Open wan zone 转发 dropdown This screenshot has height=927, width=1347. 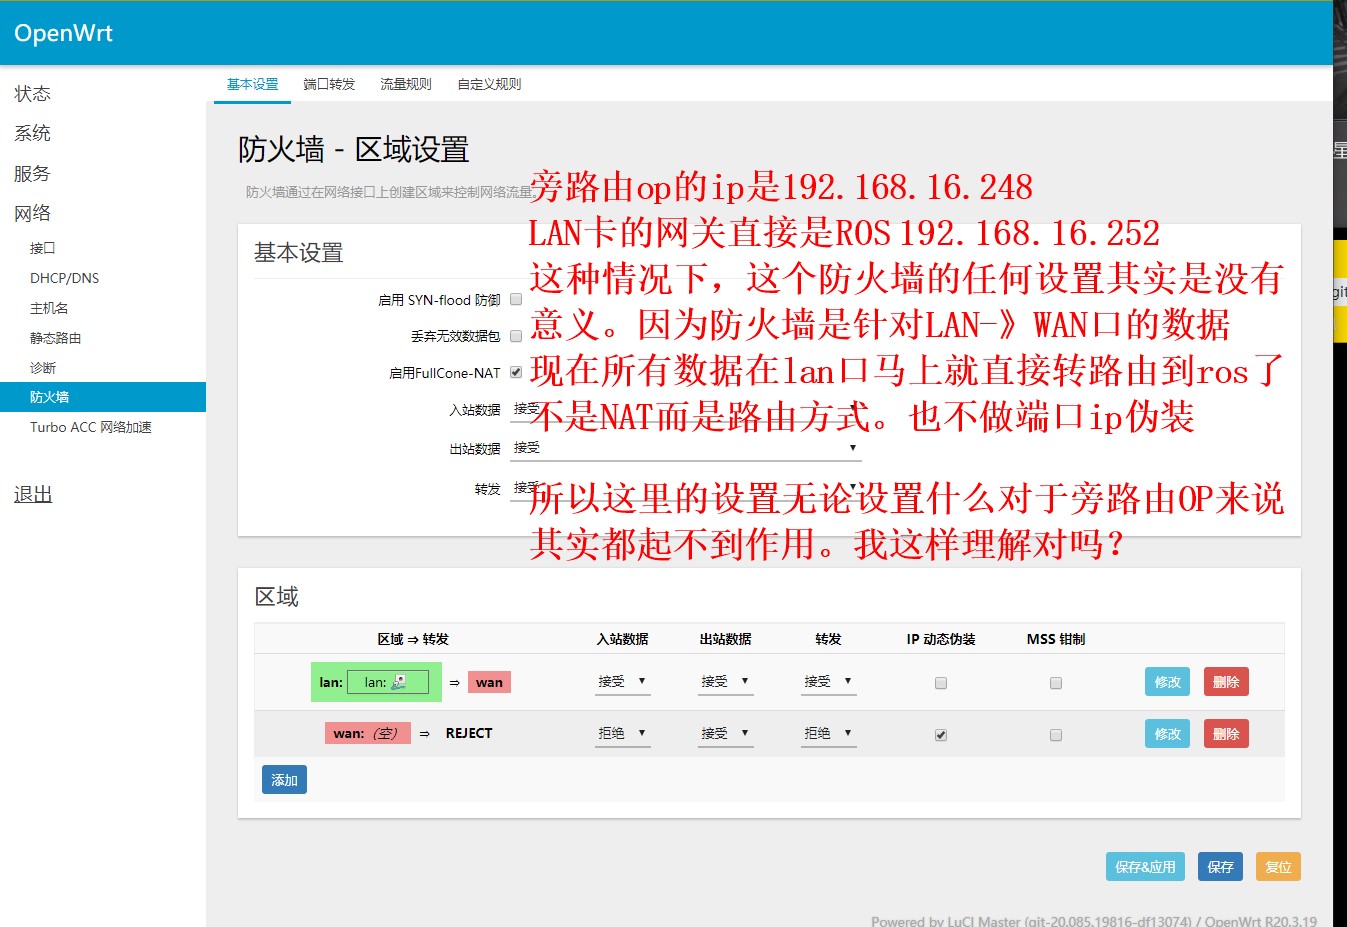pyautogui.click(x=828, y=733)
